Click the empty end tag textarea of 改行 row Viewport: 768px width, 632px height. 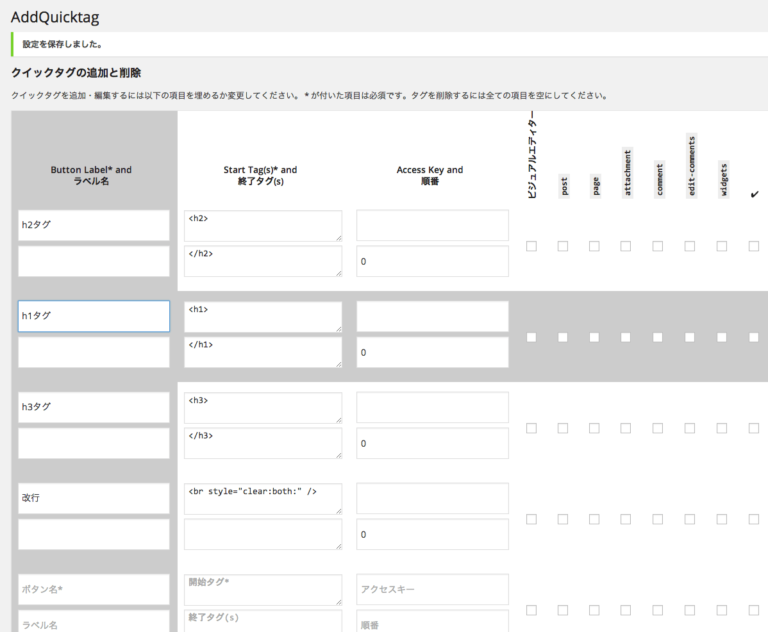coord(263,535)
